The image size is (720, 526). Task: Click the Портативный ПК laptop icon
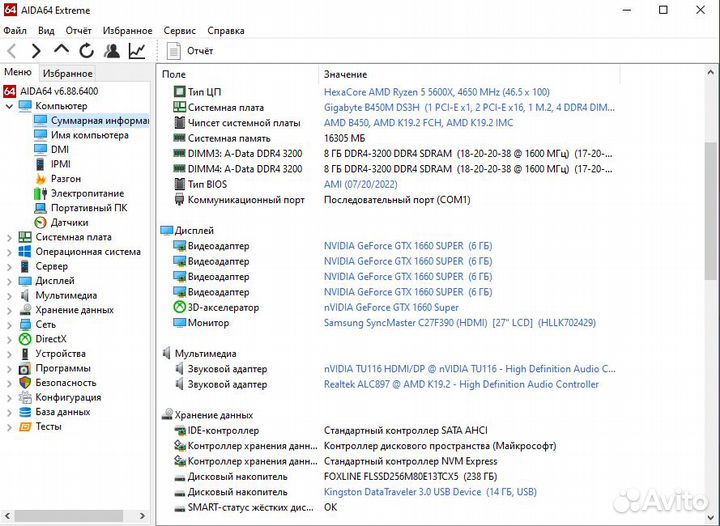pyautogui.click(x=40, y=208)
